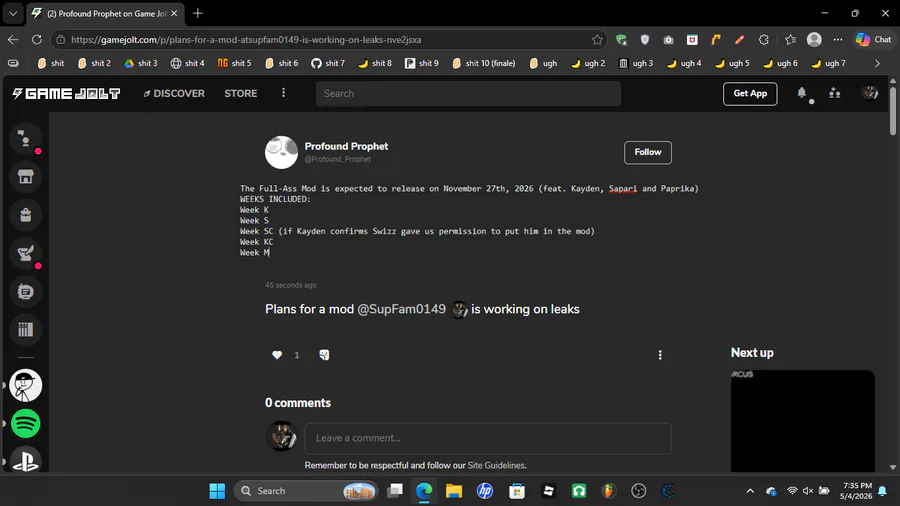Open the sidebar quests icon
Viewport: 900px width, 506px height.
[x=25, y=253]
